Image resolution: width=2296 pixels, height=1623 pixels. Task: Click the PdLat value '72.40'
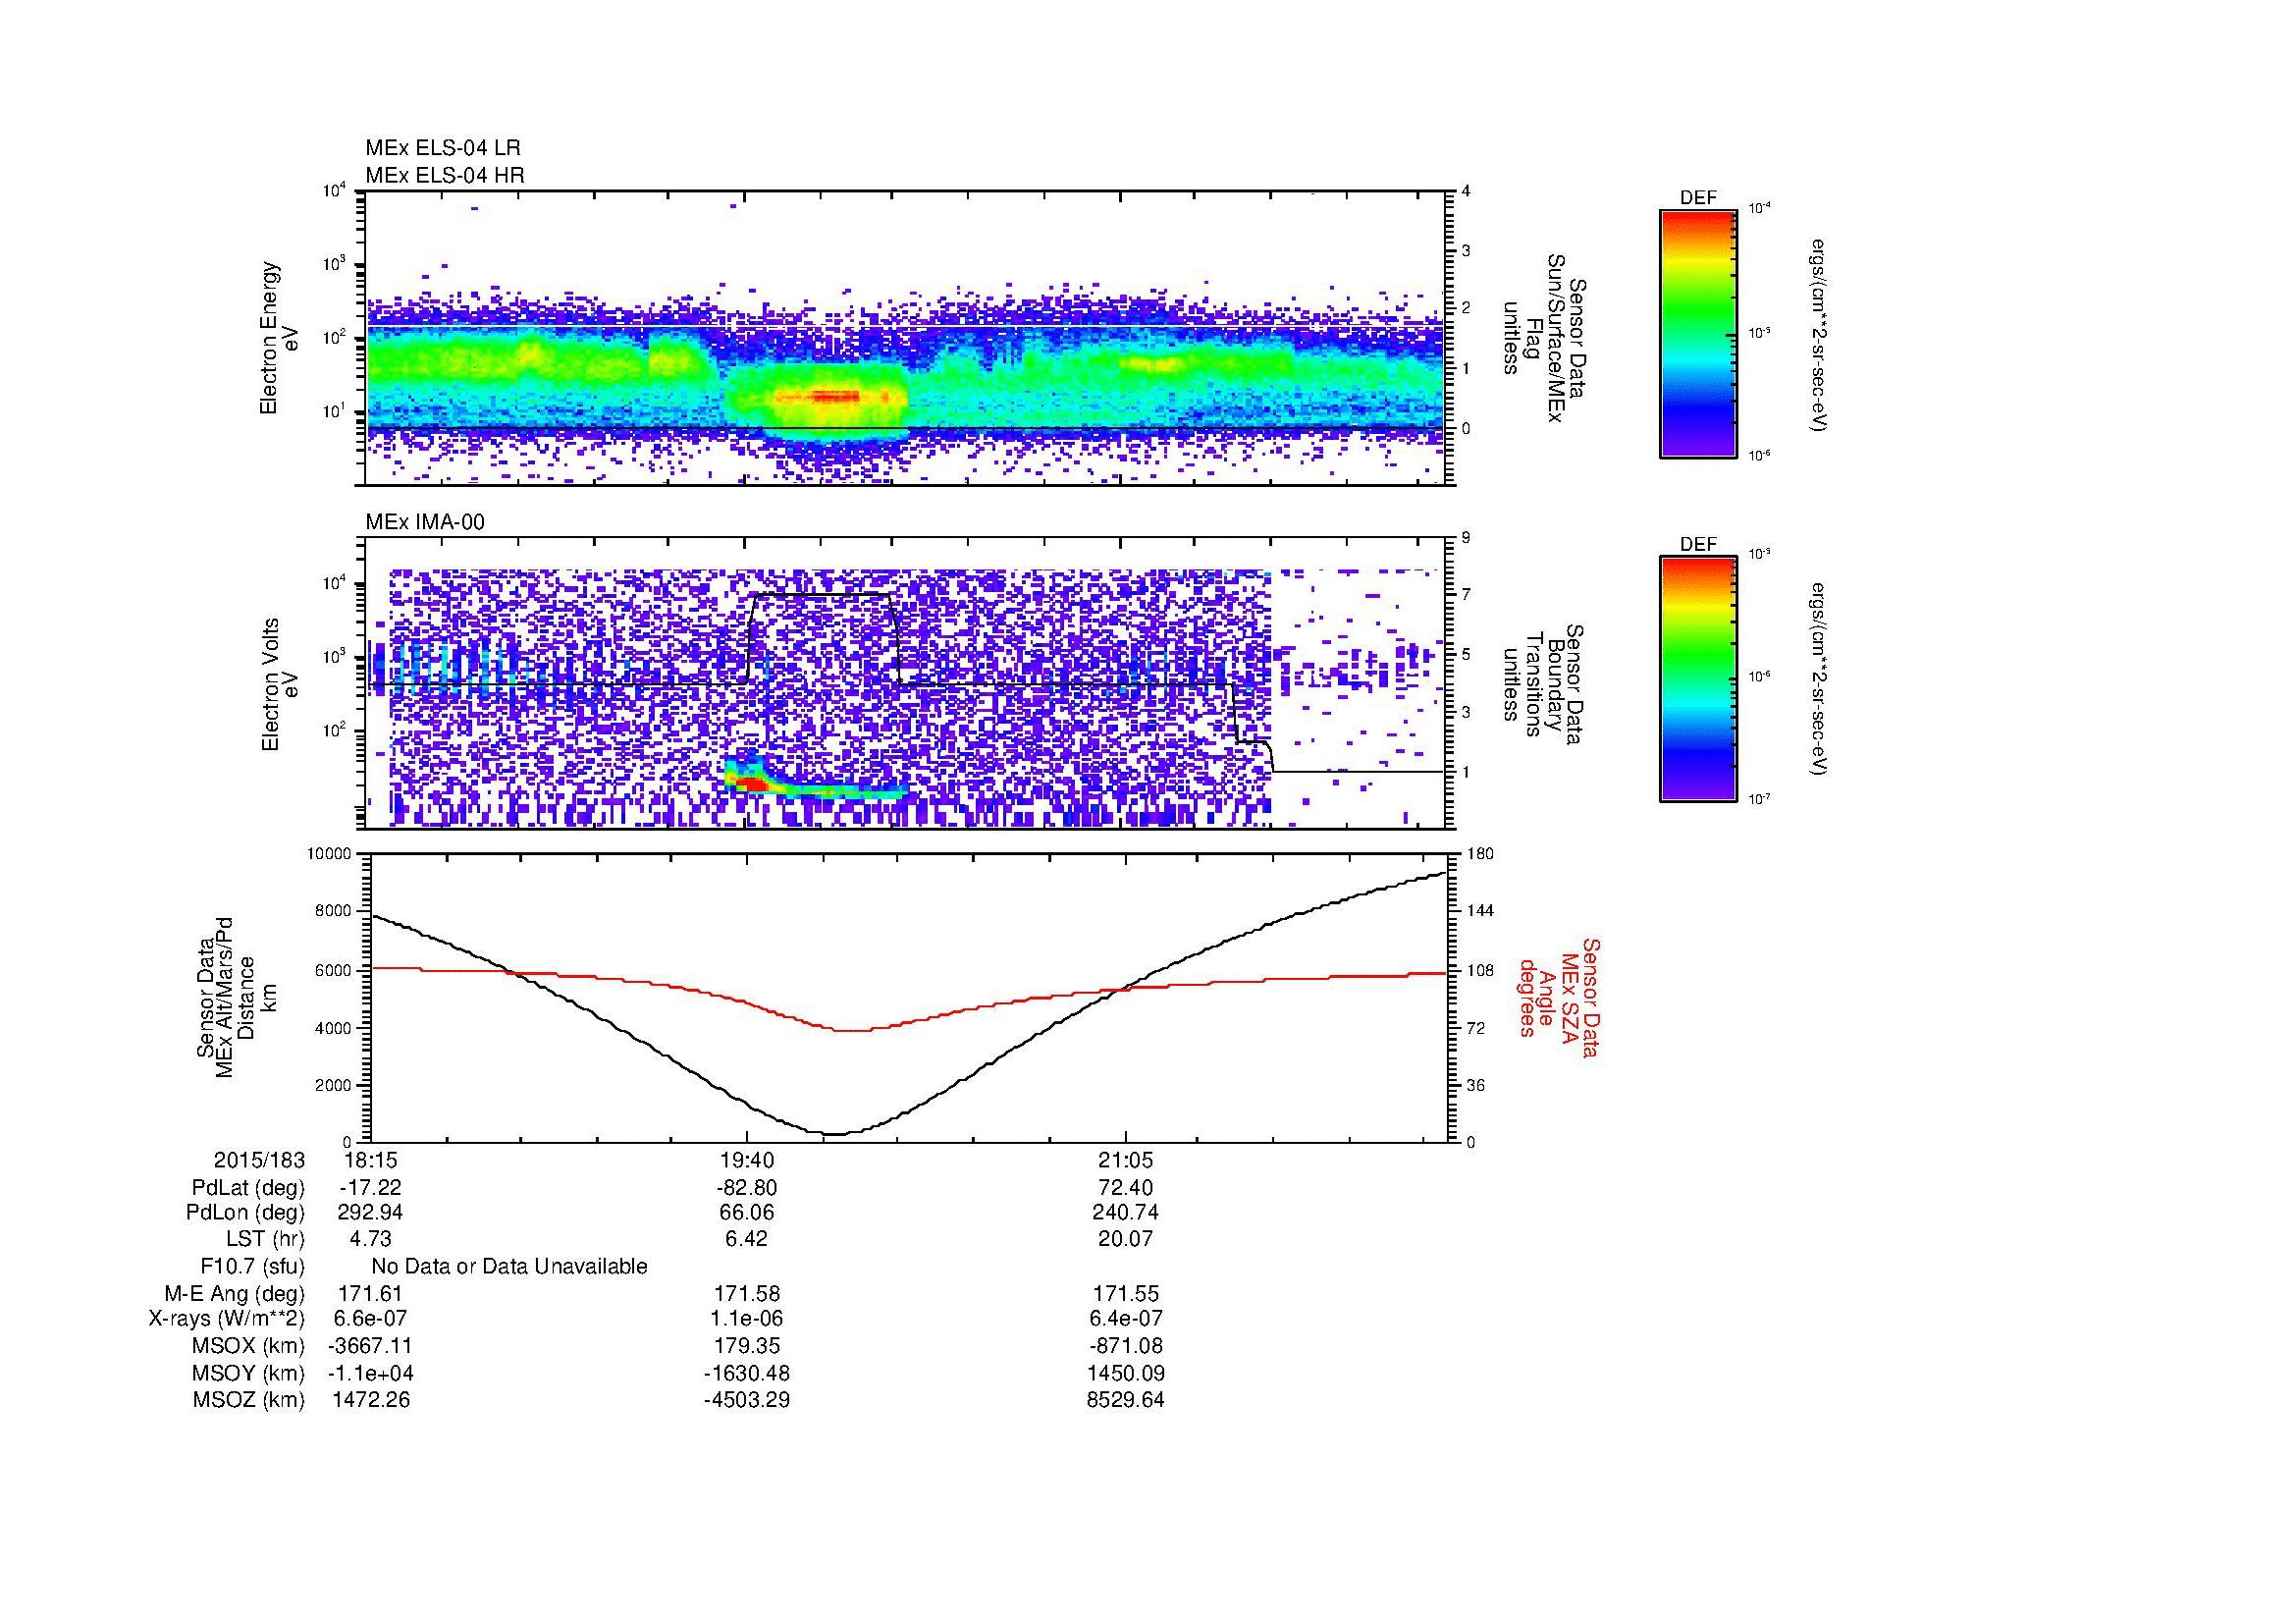pos(1126,1188)
